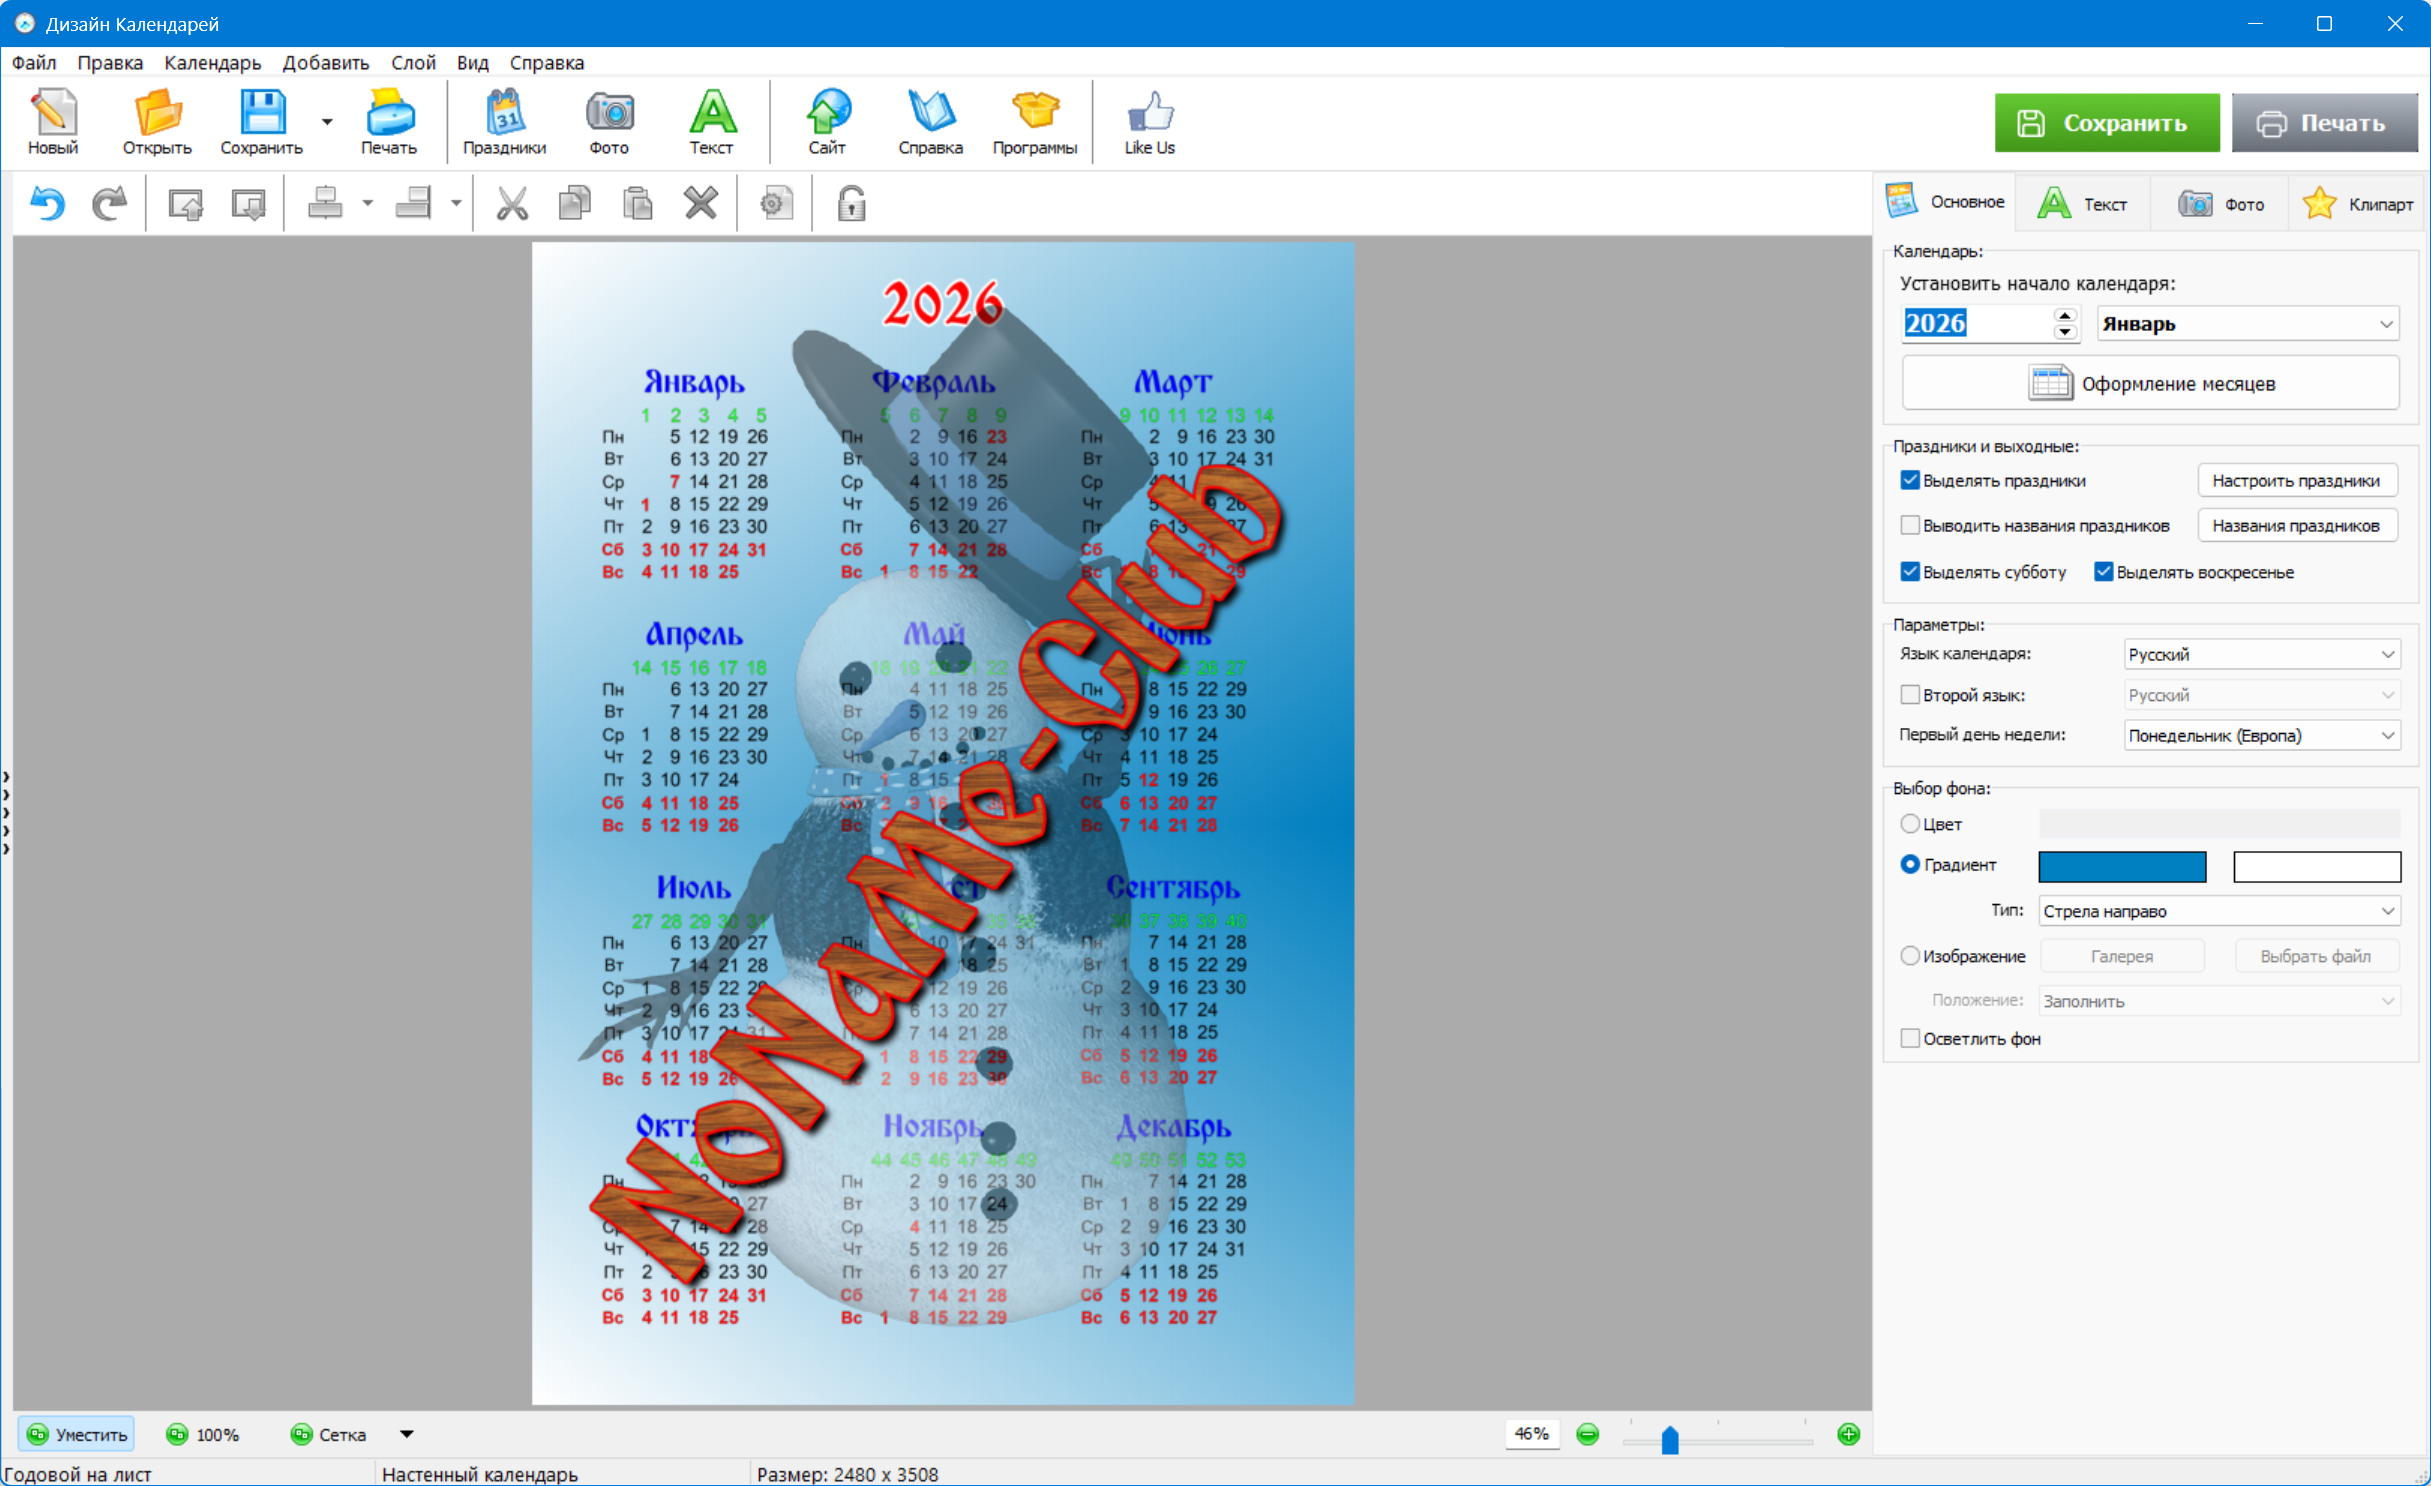Click the Оформление месяцев button
This screenshot has width=2431, height=1486.
coord(2150,384)
